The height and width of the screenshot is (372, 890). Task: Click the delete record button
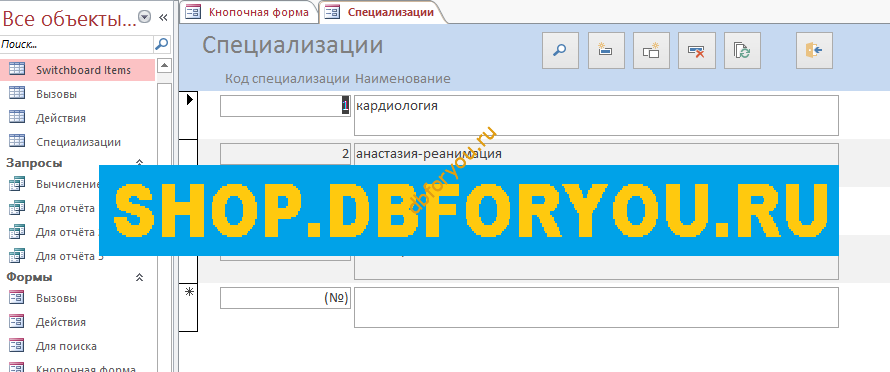pyautogui.click(x=697, y=51)
